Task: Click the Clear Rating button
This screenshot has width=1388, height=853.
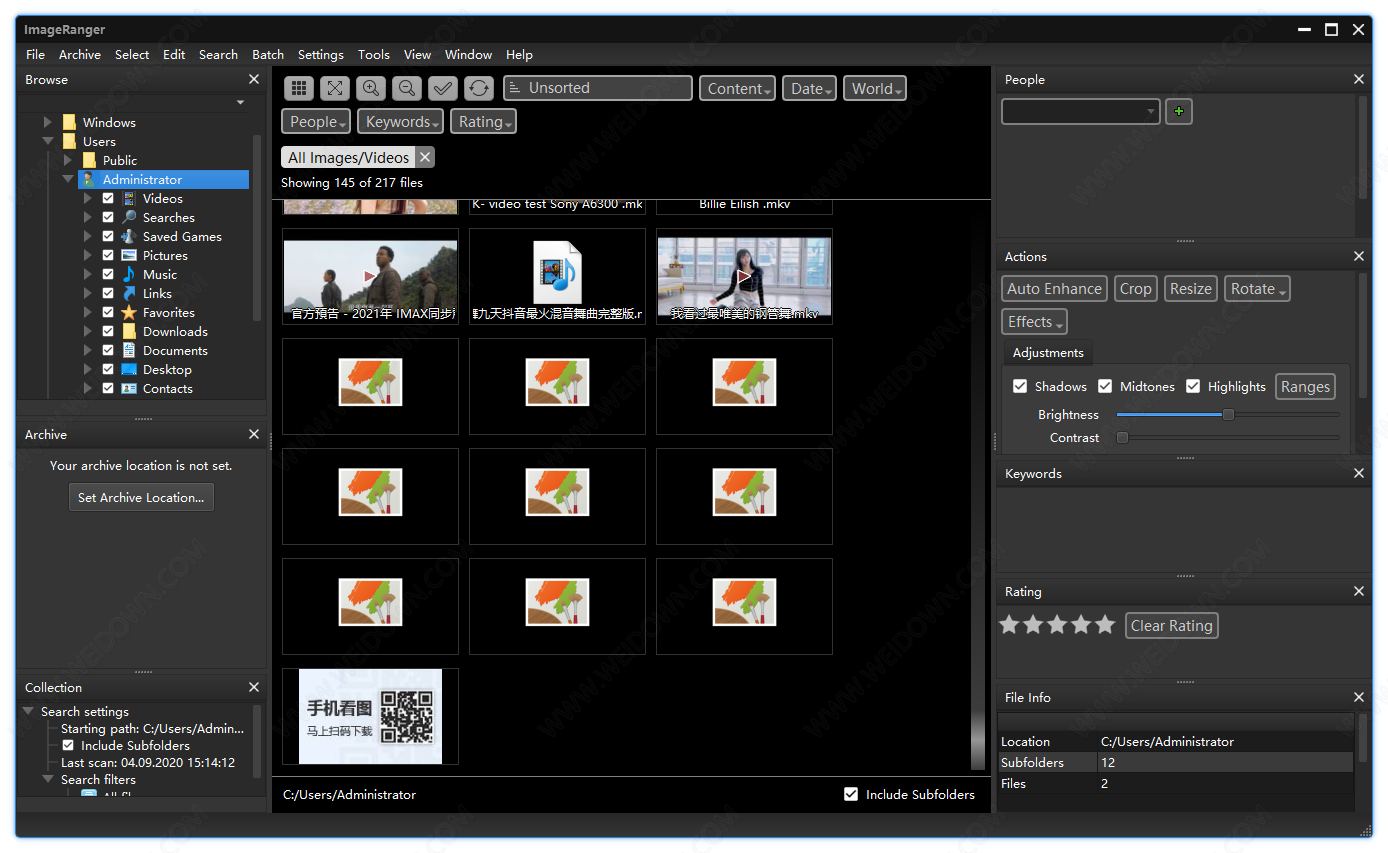Action: 1171,625
